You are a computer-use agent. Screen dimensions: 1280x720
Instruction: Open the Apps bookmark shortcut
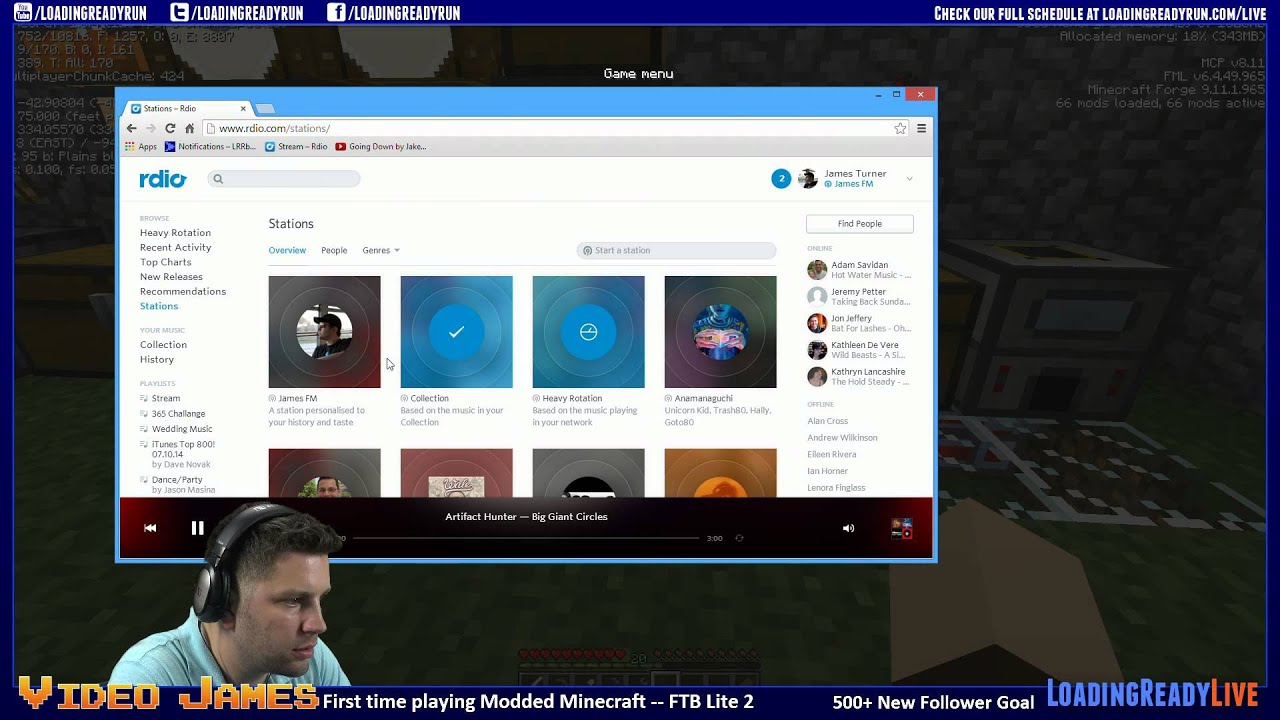point(141,146)
